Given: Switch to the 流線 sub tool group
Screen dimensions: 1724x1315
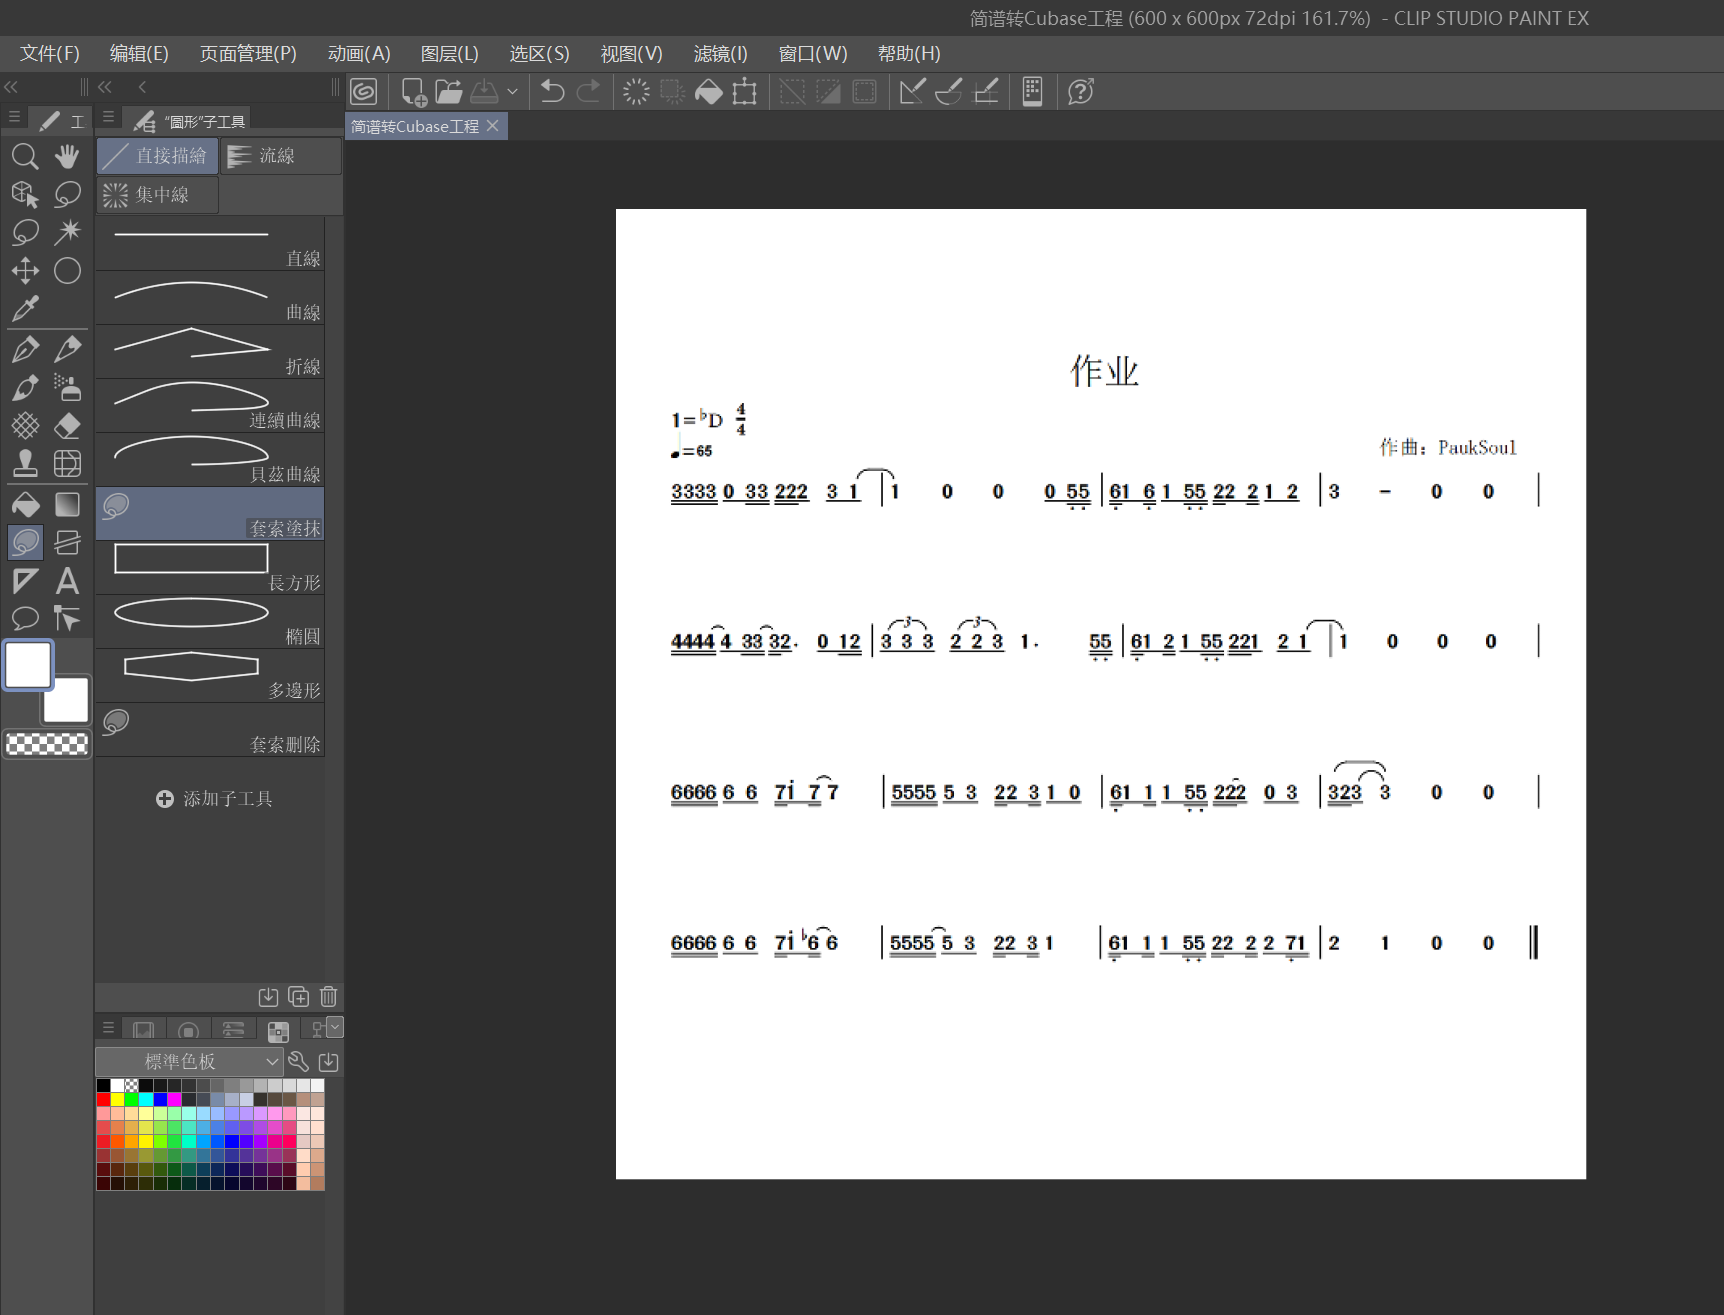Looking at the screenshot, I should pyautogui.click(x=280, y=156).
